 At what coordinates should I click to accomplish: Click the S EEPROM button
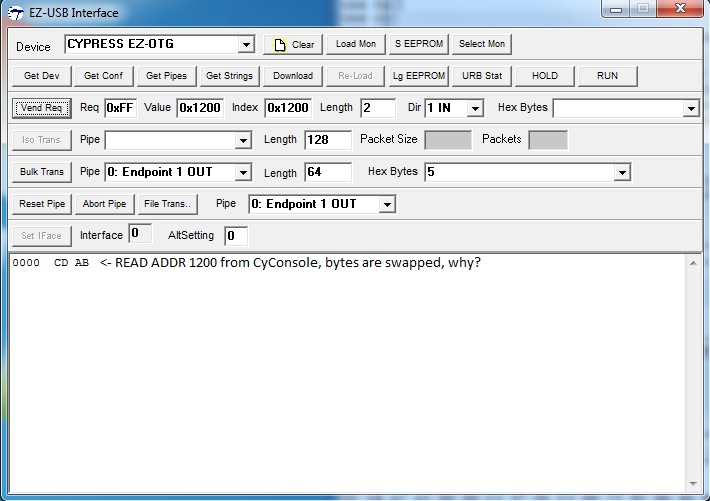pos(419,44)
